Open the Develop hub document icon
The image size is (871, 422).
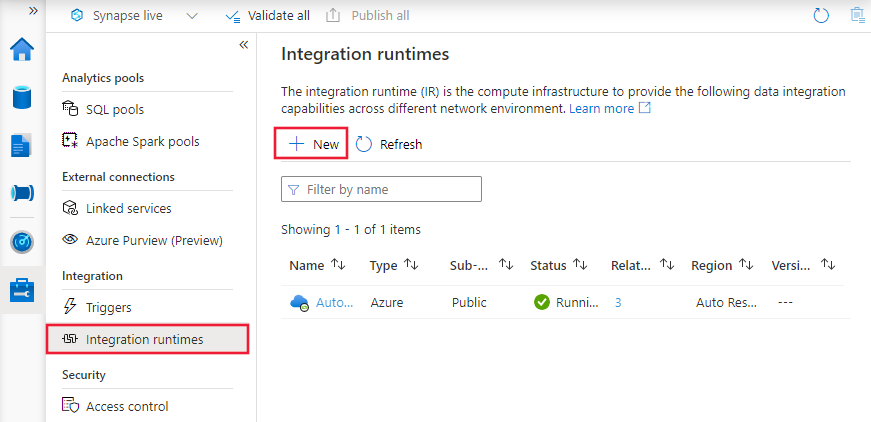22,145
